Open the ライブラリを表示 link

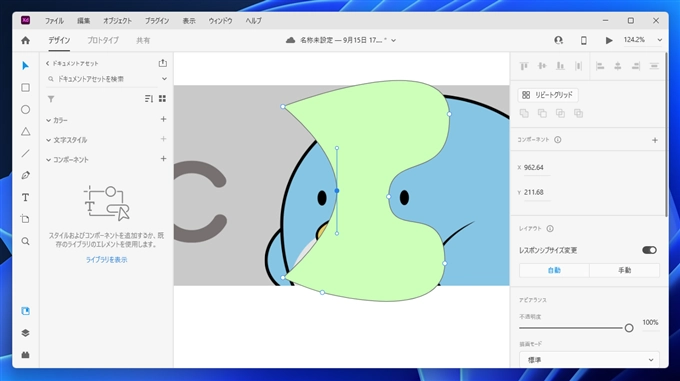point(106,260)
